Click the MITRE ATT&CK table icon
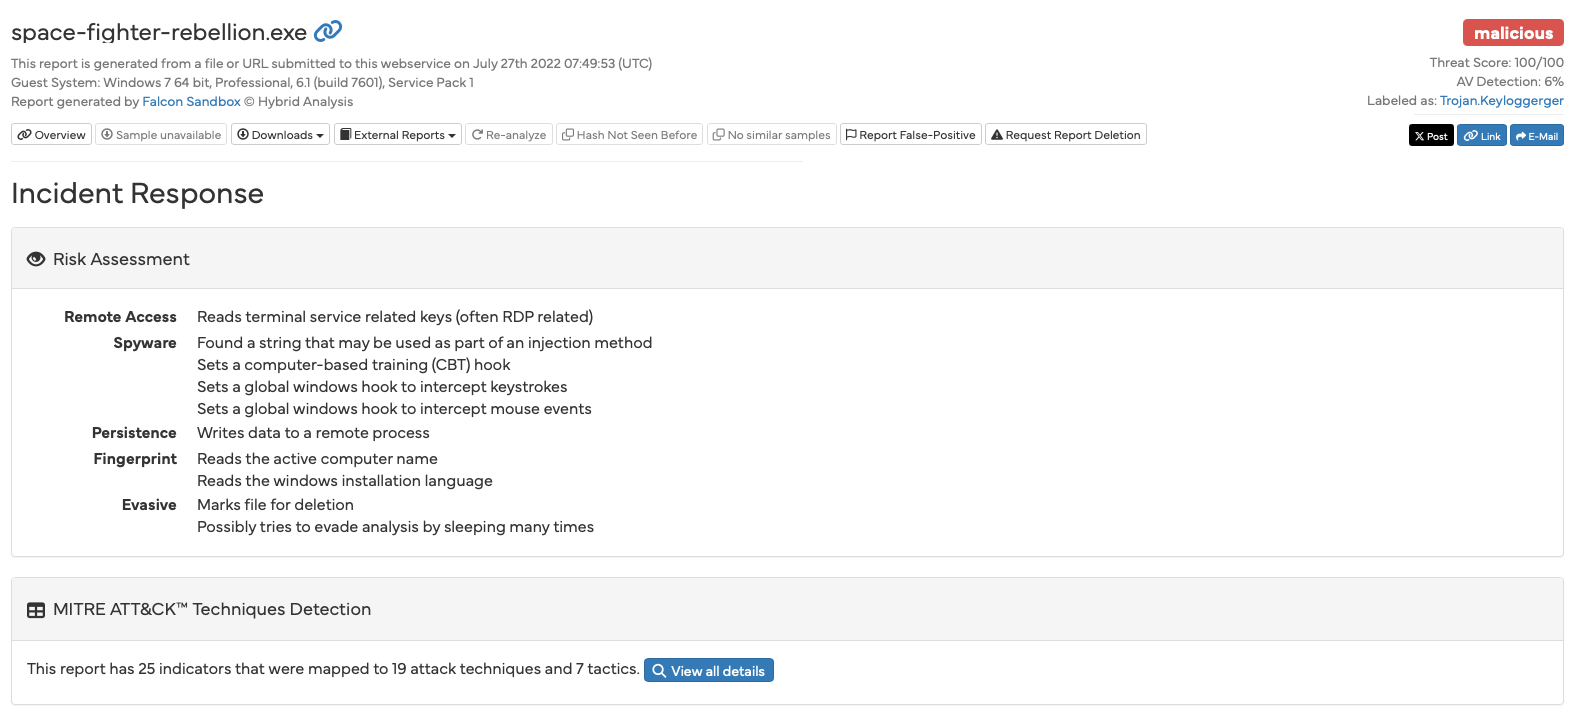The image size is (1575, 728). tap(36, 610)
